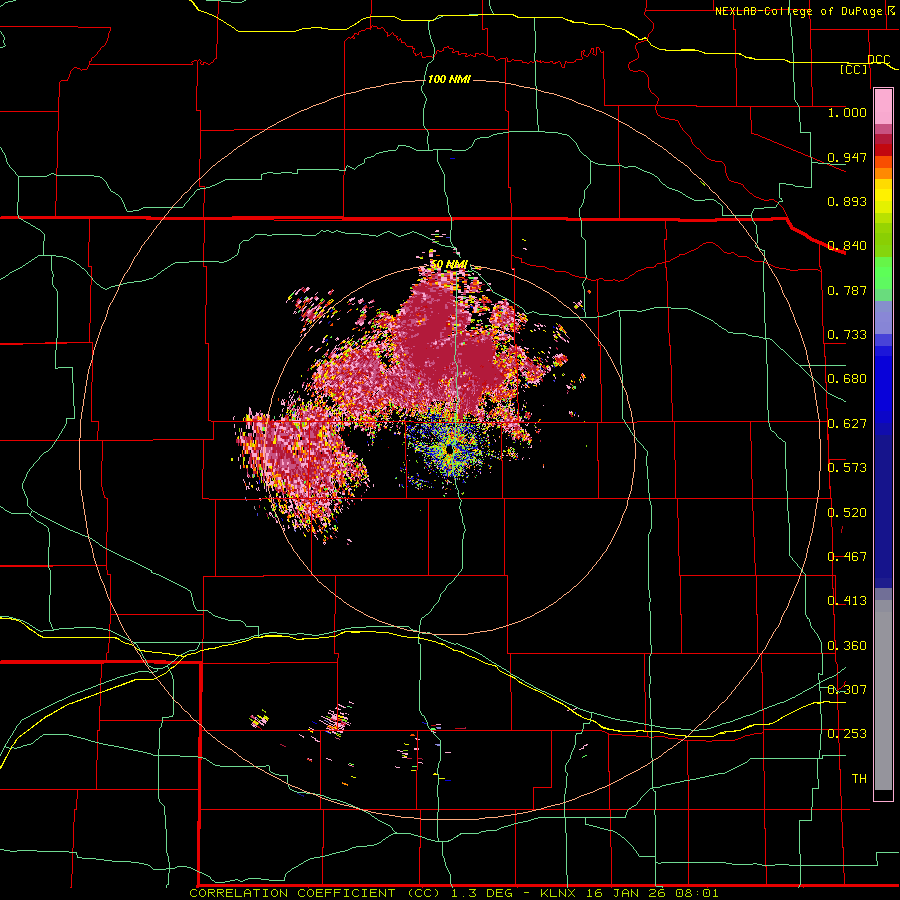Click the "1.3 DEG" elevation angle text
Screen dimensions: 900x900
coord(483,893)
